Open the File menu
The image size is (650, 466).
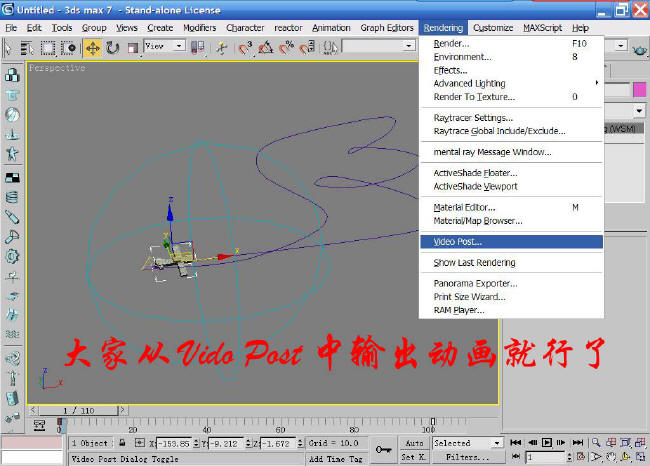tap(11, 28)
